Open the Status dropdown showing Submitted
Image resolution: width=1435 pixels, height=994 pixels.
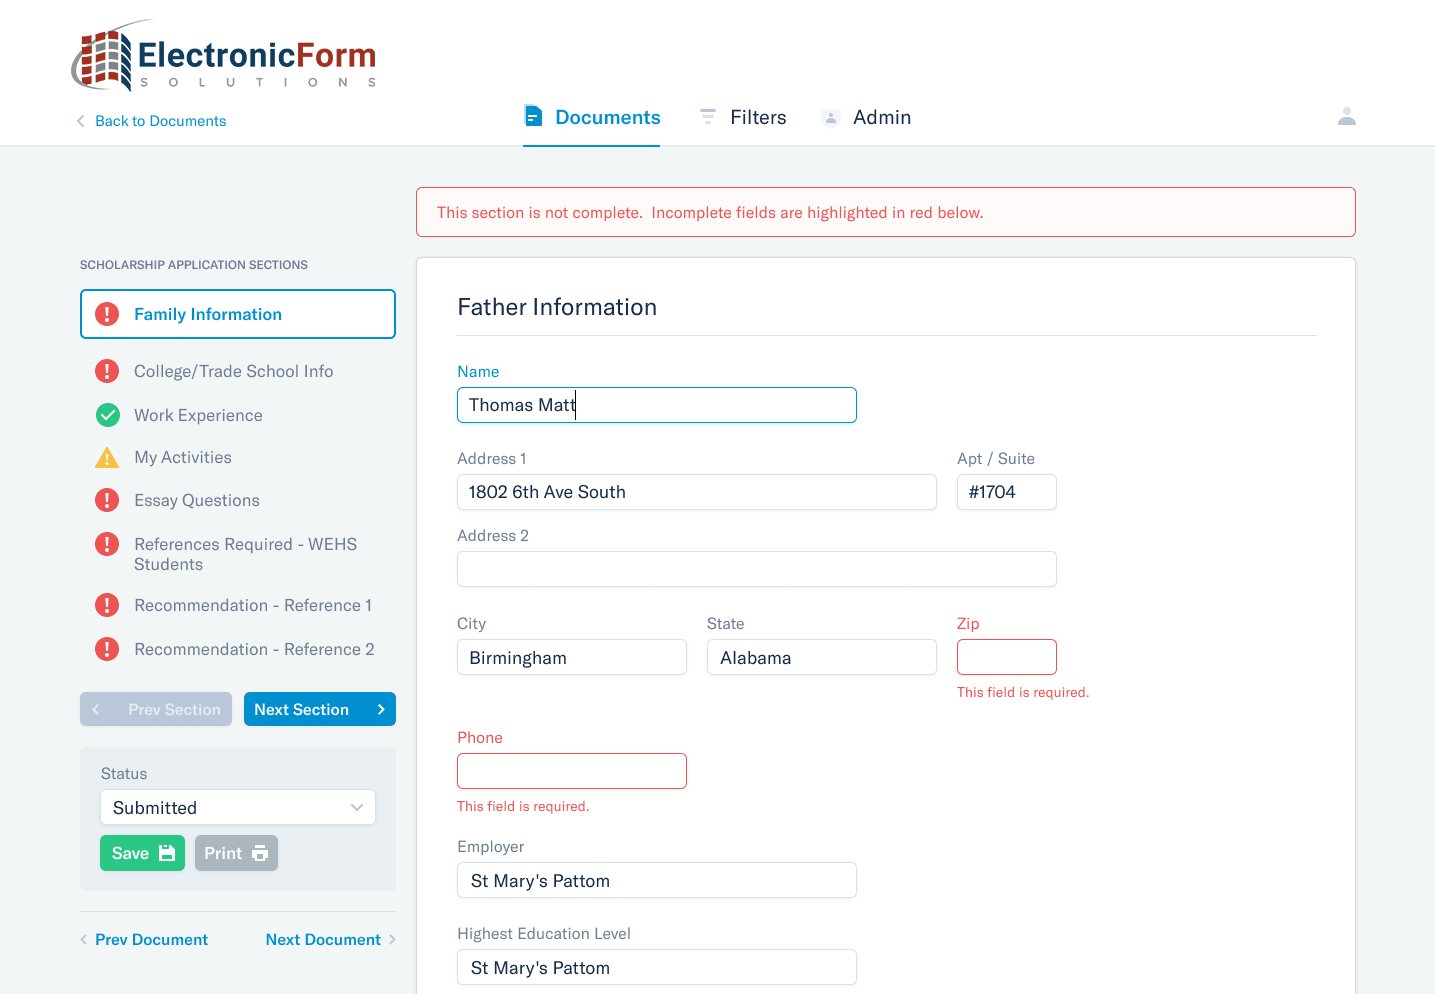237,807
